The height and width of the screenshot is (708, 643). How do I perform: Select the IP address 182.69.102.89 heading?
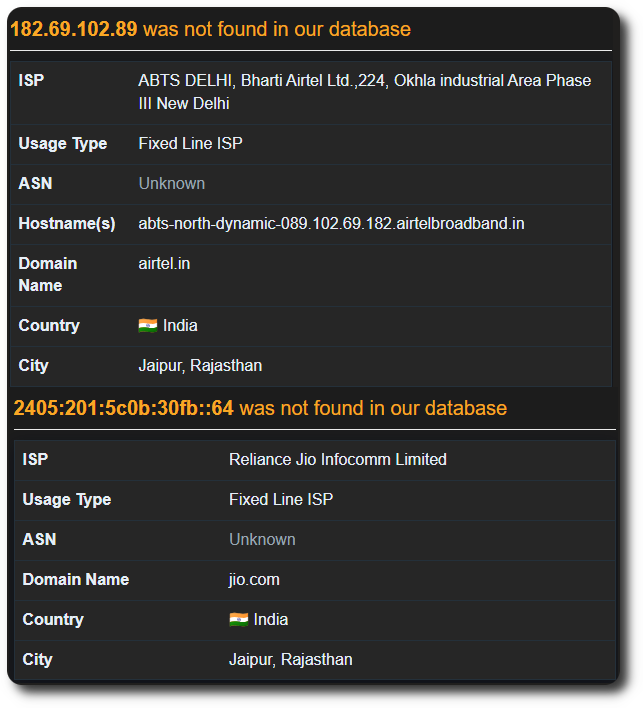[74, 29]
